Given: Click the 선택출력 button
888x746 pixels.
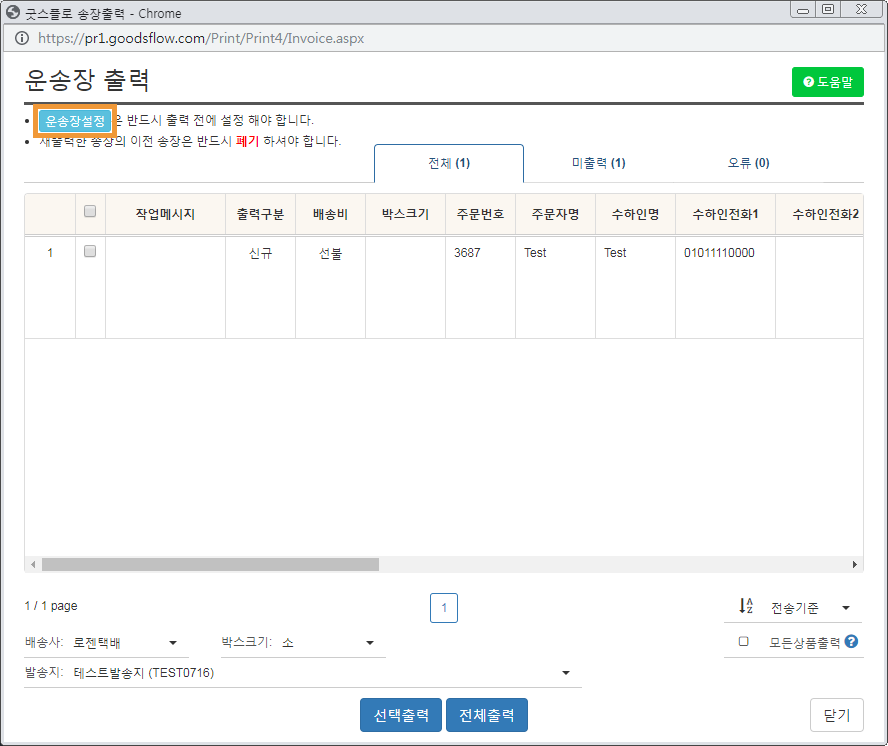Looking at the screenshot, I should [x=401, y=715].
